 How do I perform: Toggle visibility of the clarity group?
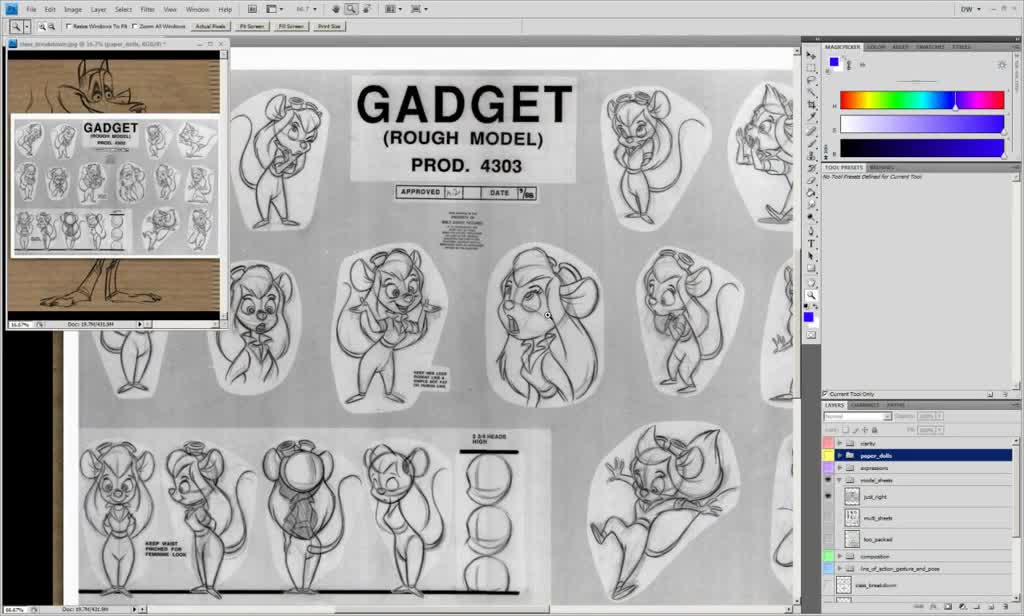tap(828, 443)
